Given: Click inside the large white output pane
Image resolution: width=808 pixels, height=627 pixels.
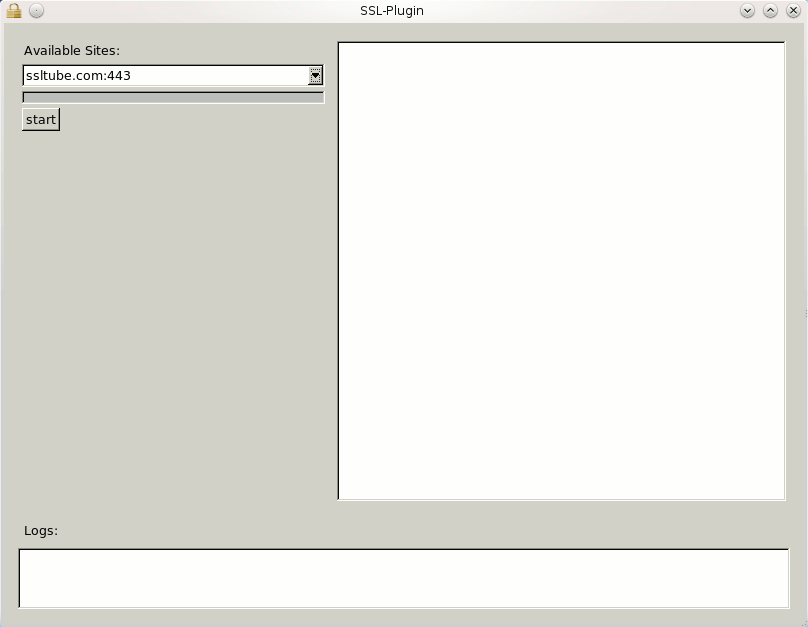Looking at the screenshot, I should pyautogui.click(x=561, y=270).
